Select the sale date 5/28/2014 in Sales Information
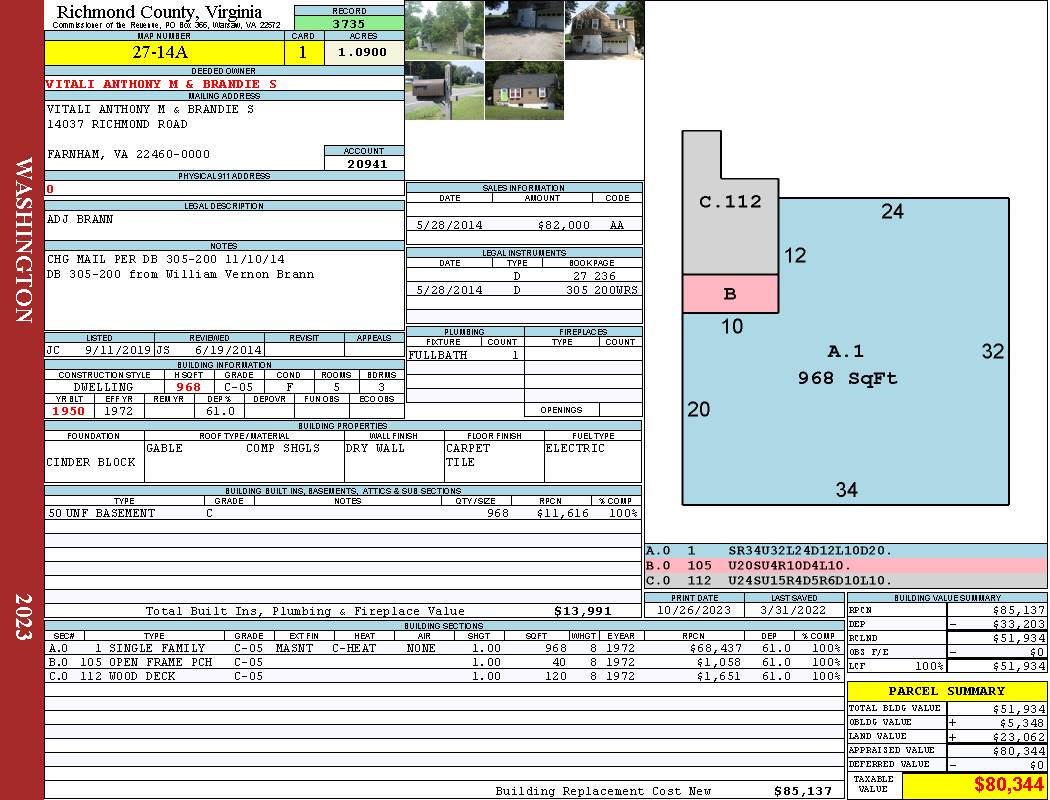The width and height of the screenshot is (1050, 800). (x=449, y=225)
